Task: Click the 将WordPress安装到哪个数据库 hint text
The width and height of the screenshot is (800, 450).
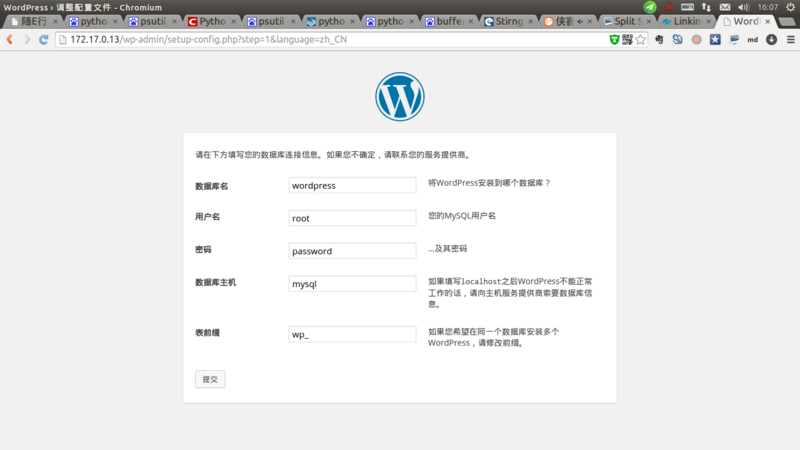Action: (489, 183)
